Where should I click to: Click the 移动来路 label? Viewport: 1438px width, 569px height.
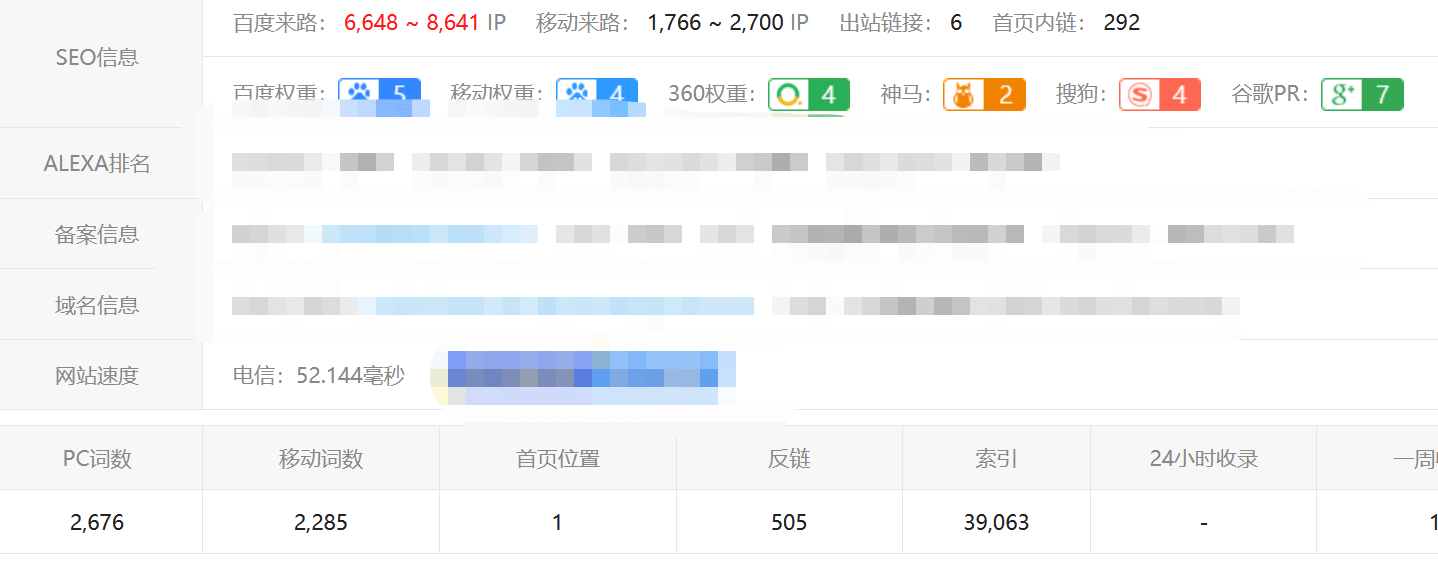584,22
